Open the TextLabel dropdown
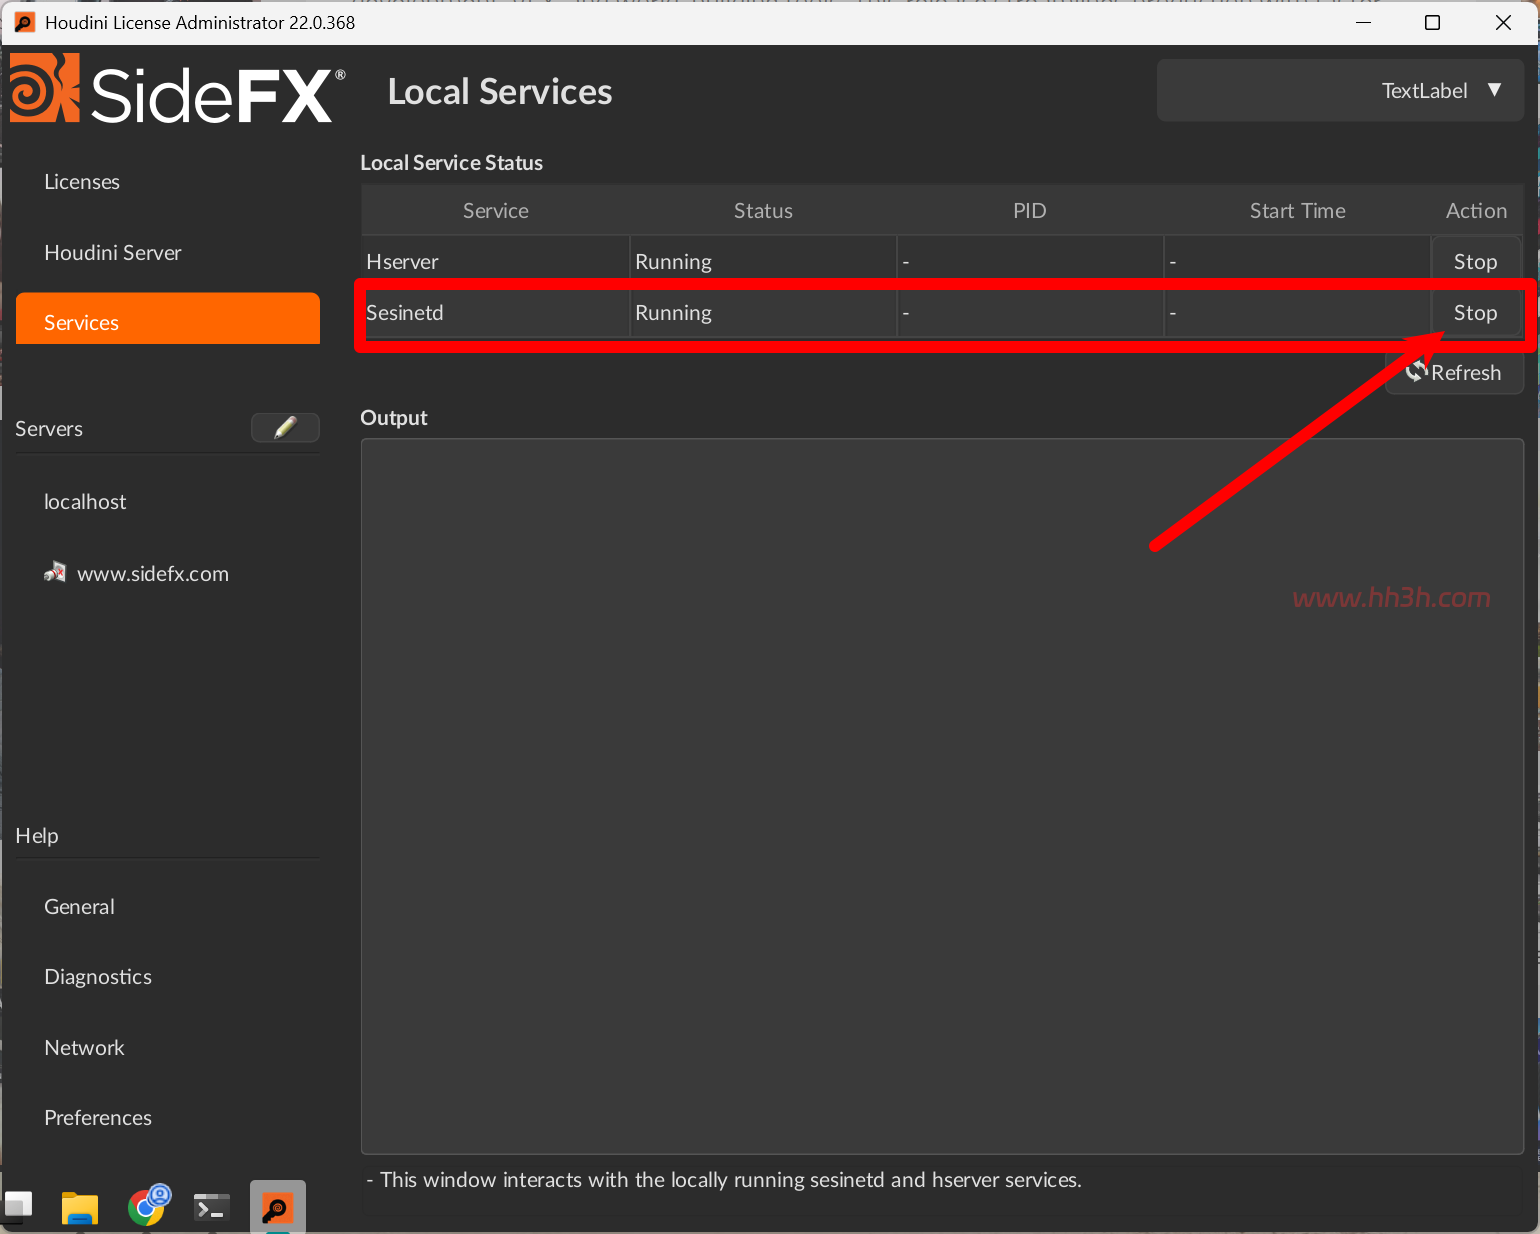 pyautogui.click(x=1340, y=90)
